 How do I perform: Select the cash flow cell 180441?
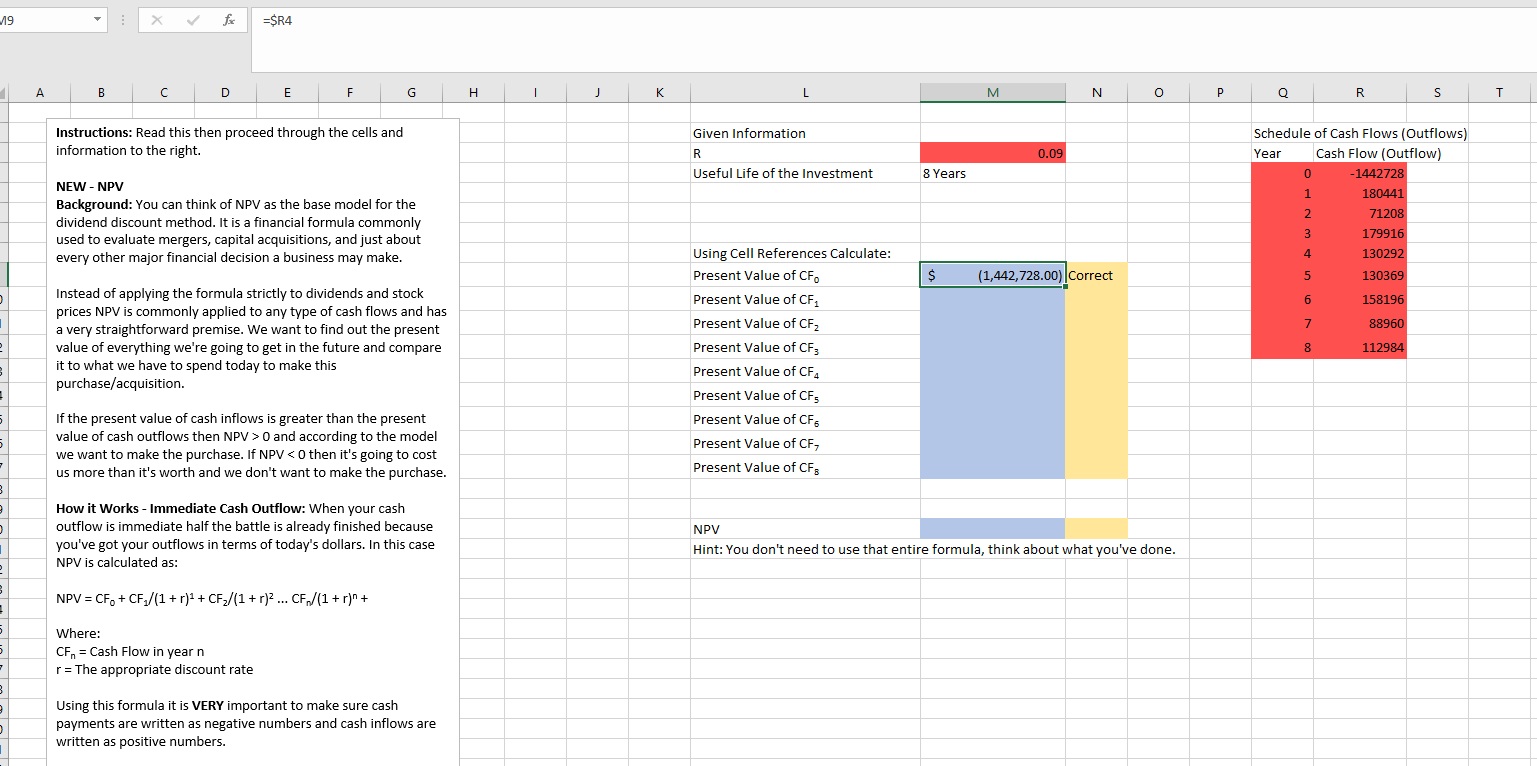(x=1360, y=193)
